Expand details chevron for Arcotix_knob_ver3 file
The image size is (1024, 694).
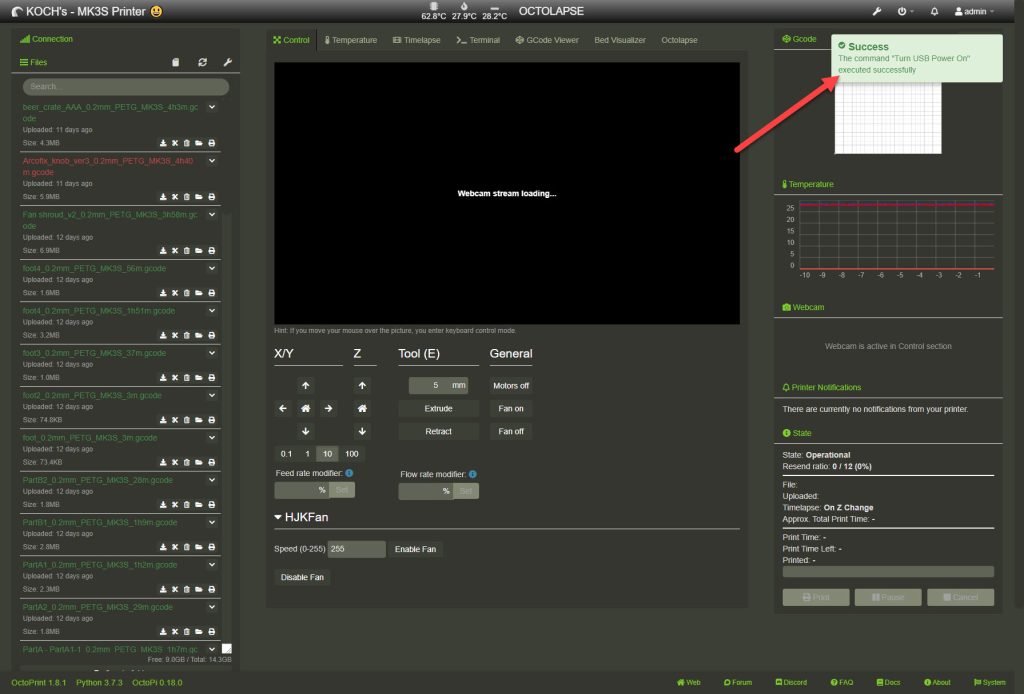tap(212, 161)
